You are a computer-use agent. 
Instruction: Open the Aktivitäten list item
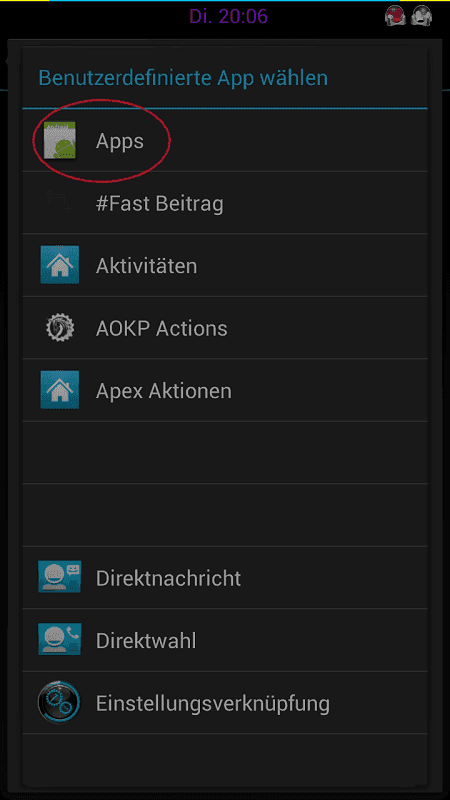tap(224, 265)
